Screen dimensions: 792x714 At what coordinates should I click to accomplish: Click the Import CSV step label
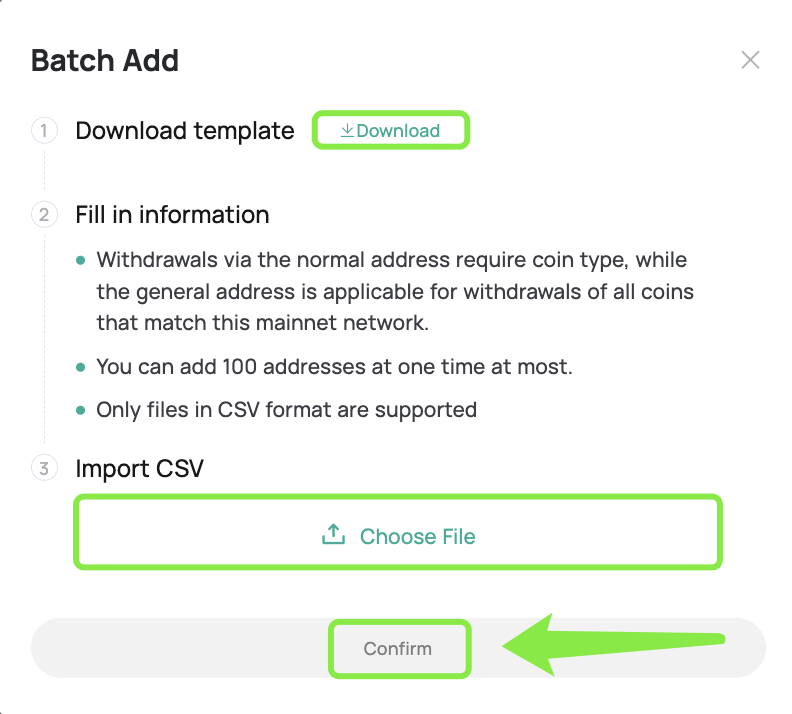139,468
